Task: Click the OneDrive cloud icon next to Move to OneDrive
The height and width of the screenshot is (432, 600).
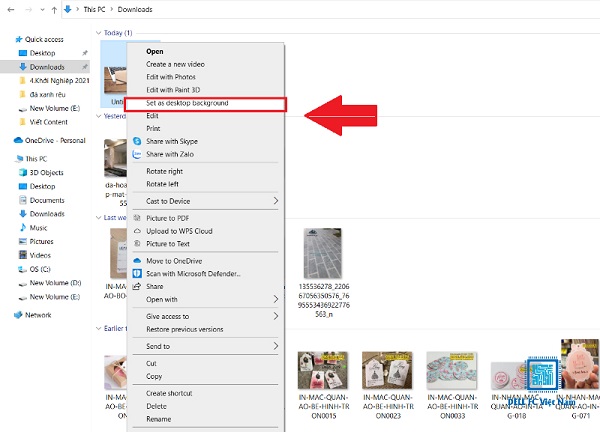Action: tap(137, 261)
